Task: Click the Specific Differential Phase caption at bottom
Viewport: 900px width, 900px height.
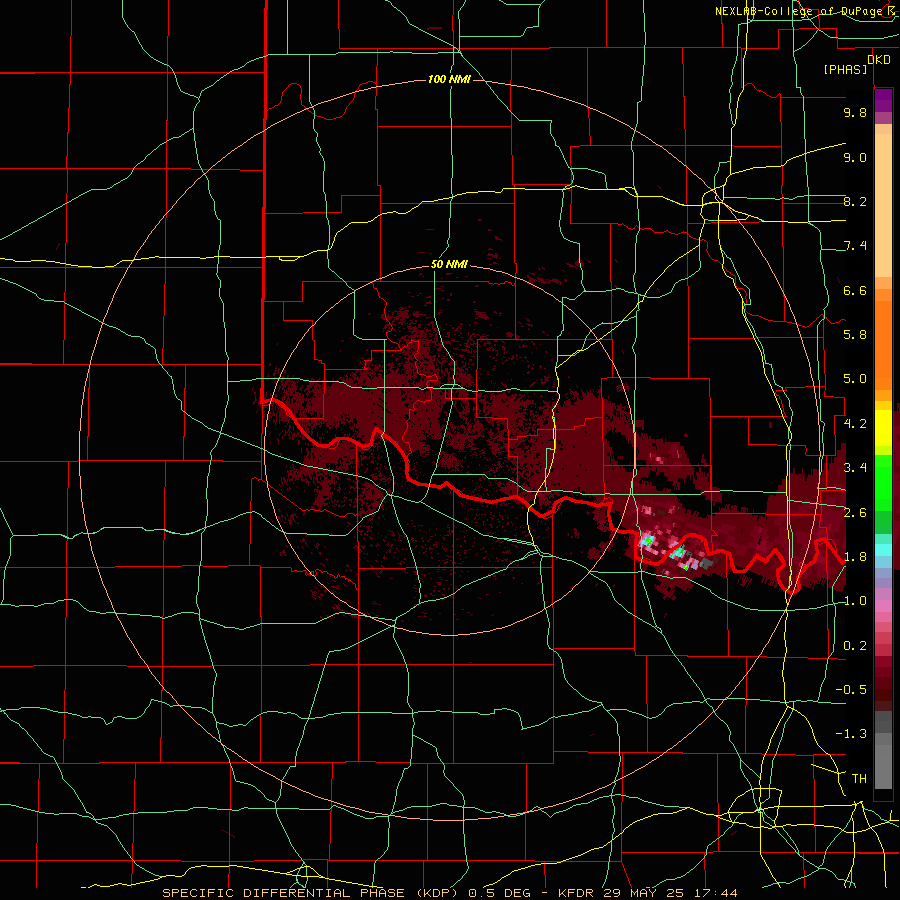Action: click(449, 893)
